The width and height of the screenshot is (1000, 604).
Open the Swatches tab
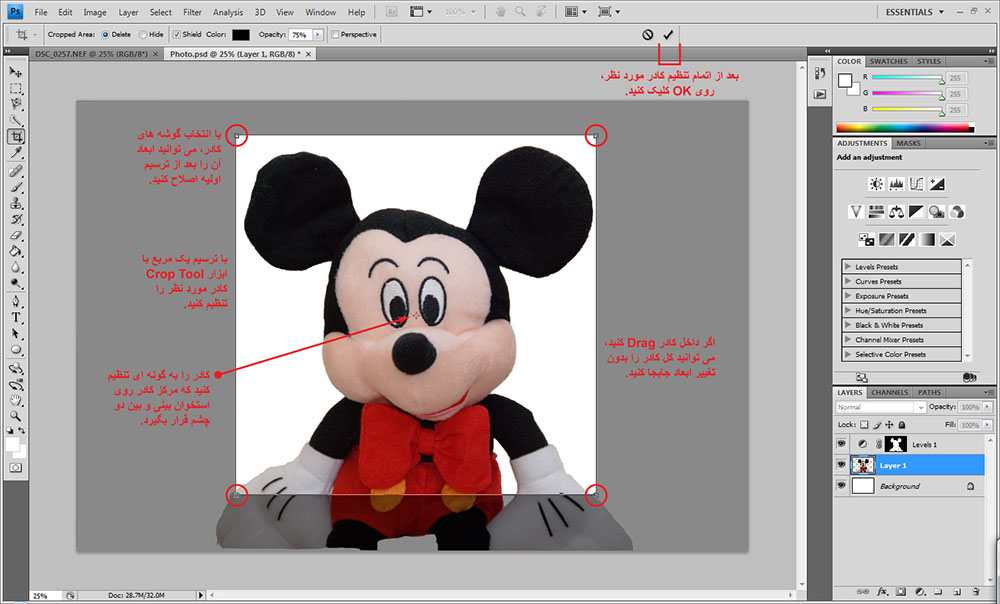[x=888, y=61]
